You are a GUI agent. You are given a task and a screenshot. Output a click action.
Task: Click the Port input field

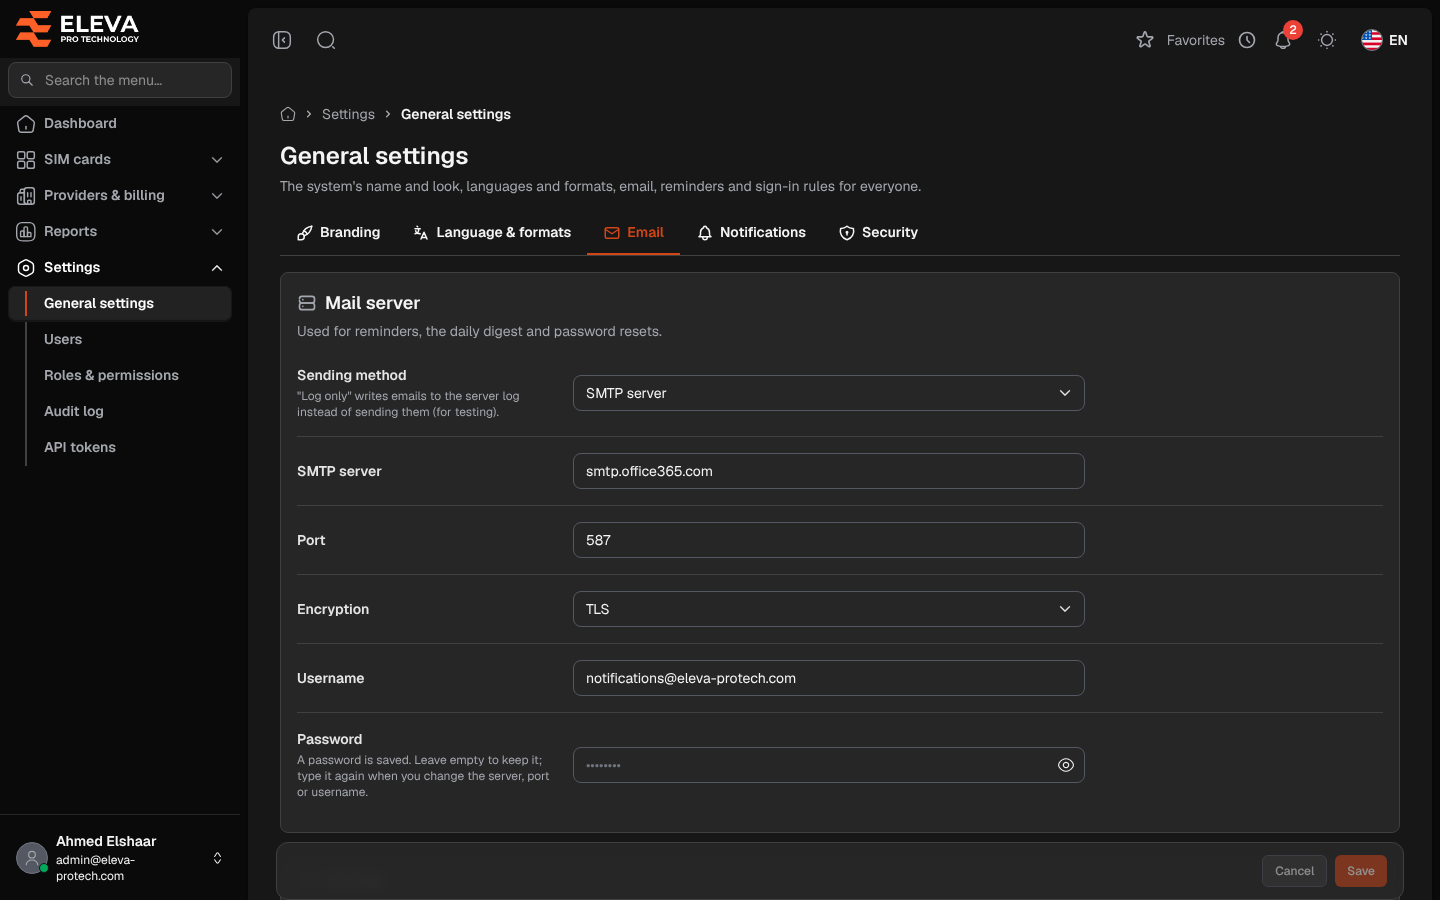tap(828, 540)
